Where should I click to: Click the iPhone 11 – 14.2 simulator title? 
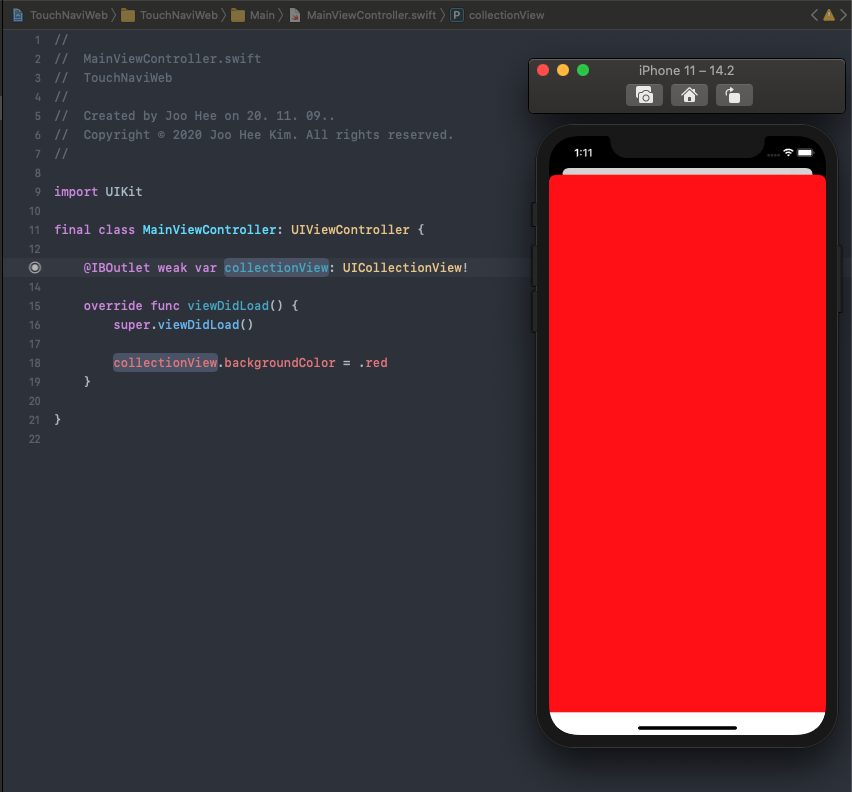(686, 70)
